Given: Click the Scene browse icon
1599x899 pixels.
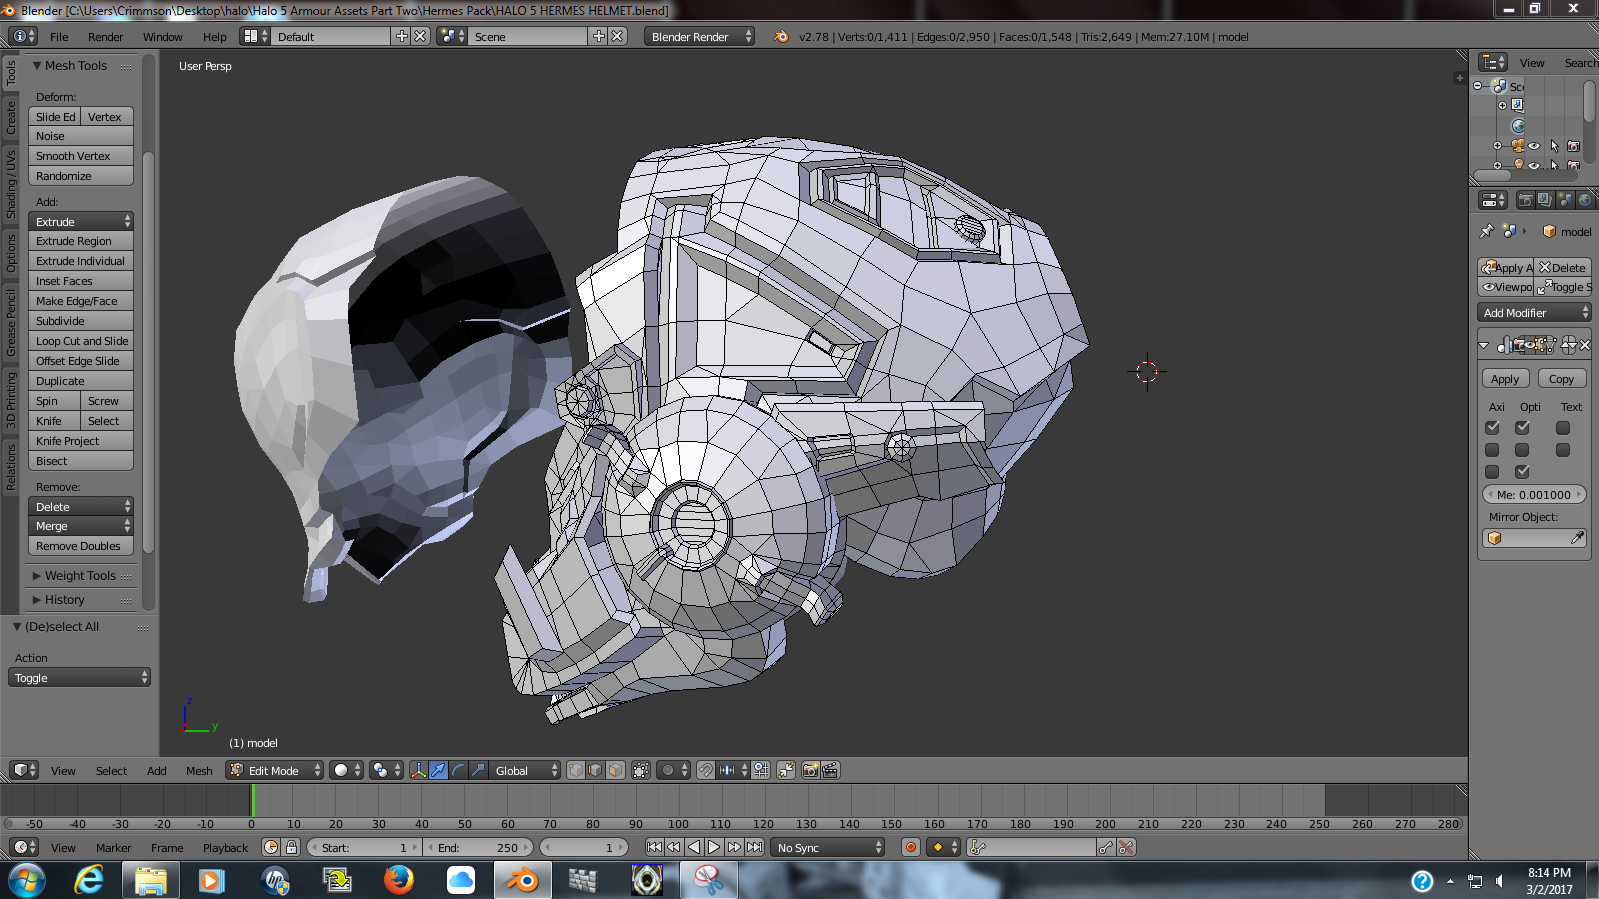Looking at the screenshot, I should click(x=452, y=36).
